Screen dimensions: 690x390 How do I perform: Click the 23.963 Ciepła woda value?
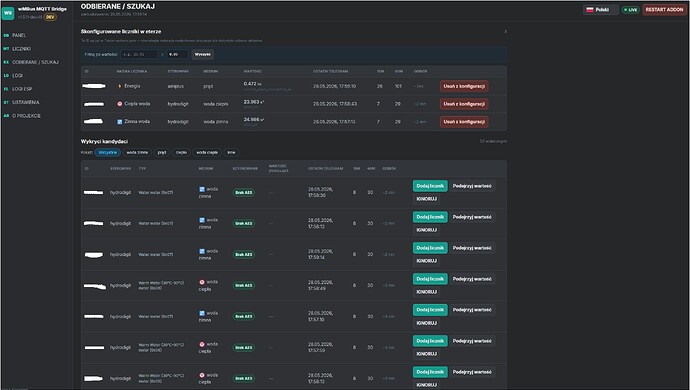254,102
